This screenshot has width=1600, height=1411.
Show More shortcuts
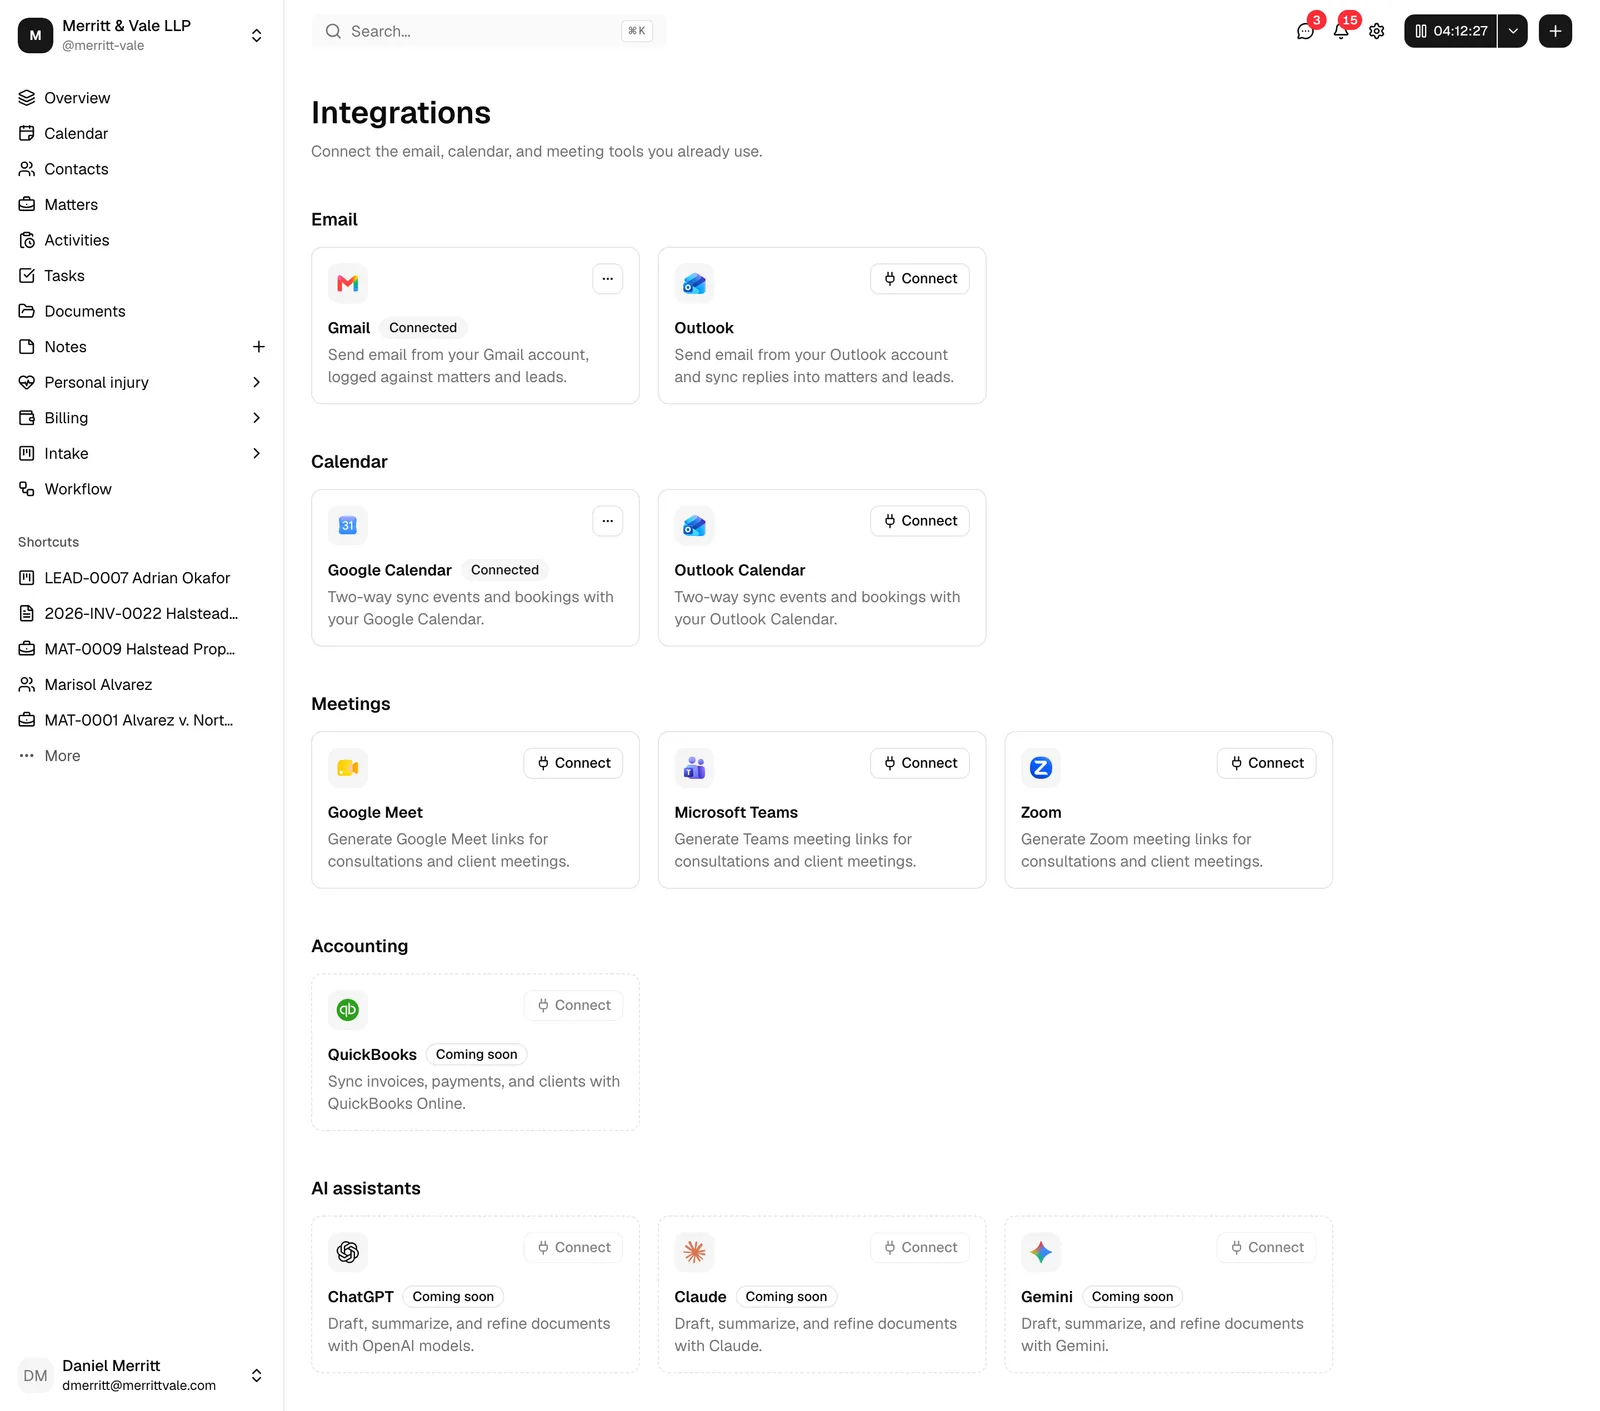(x=142, y=756)
